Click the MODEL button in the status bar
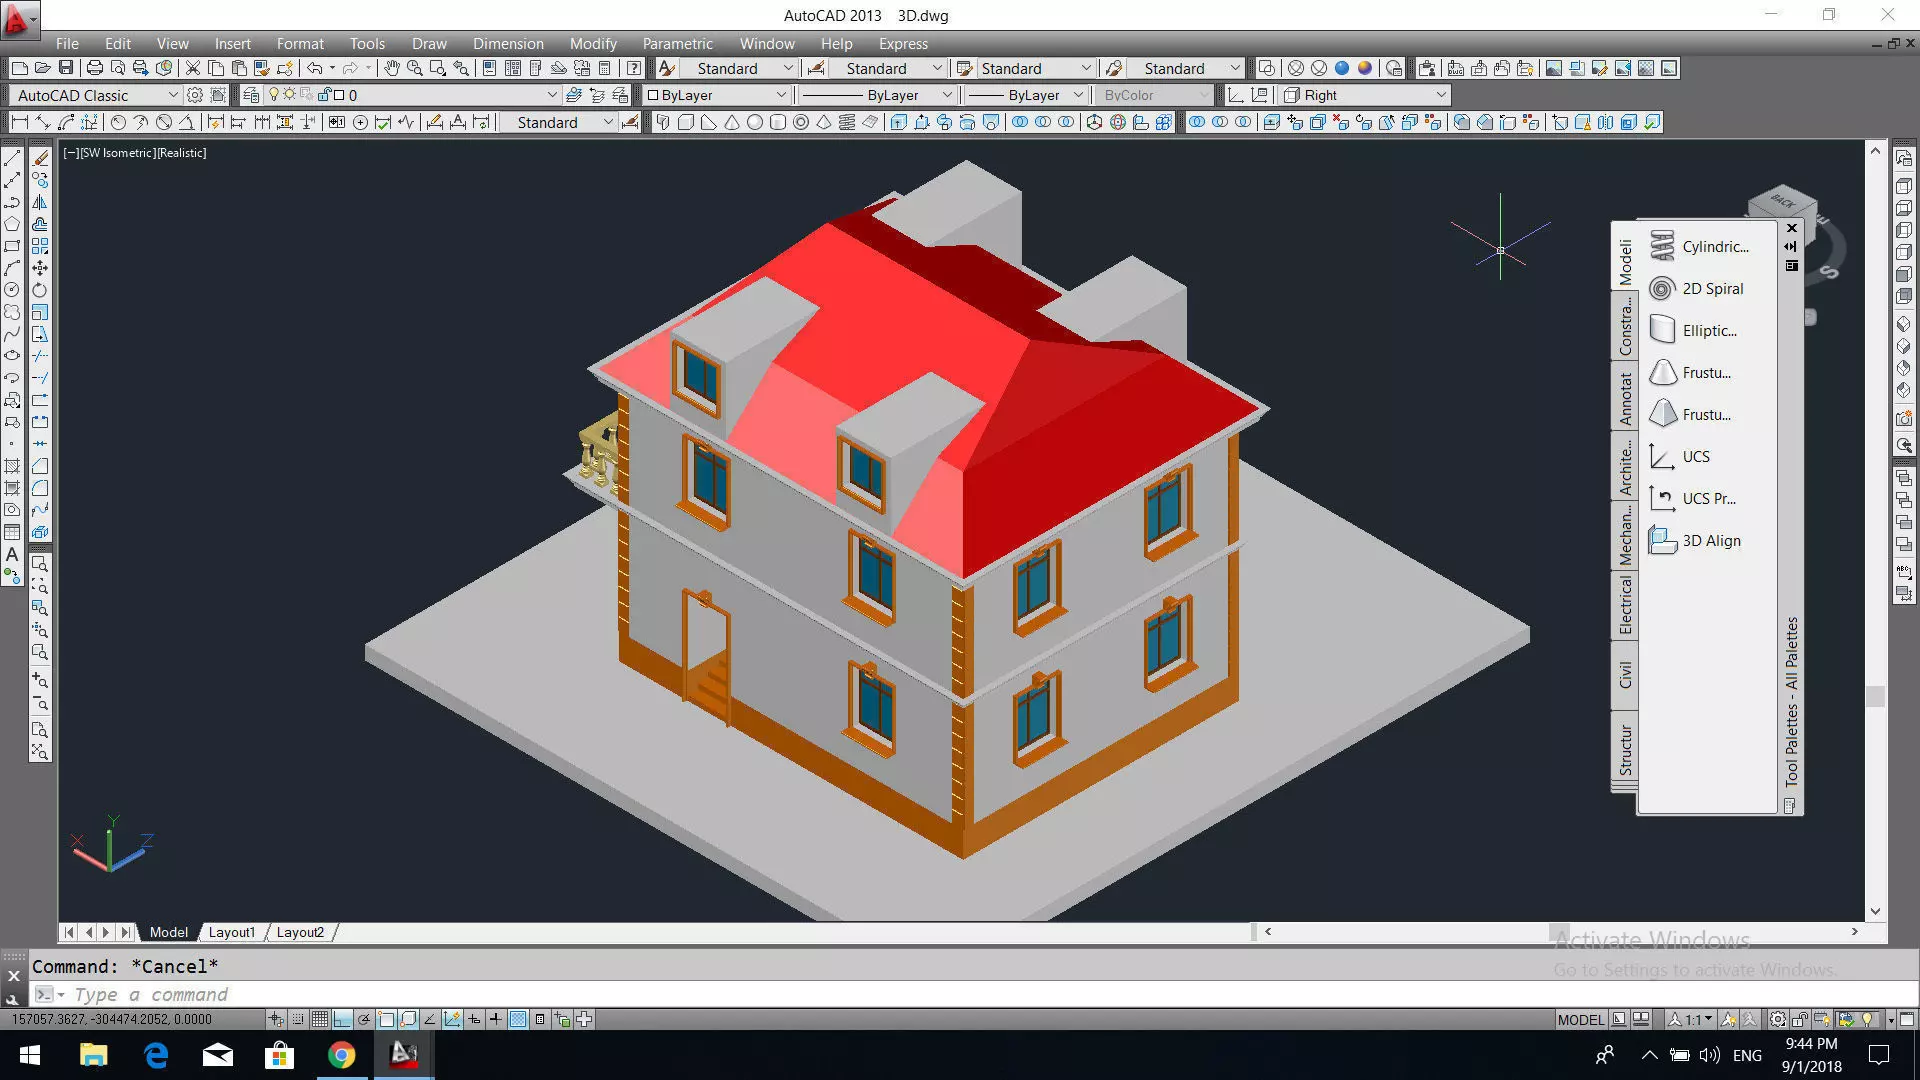 (1580, 1019)
